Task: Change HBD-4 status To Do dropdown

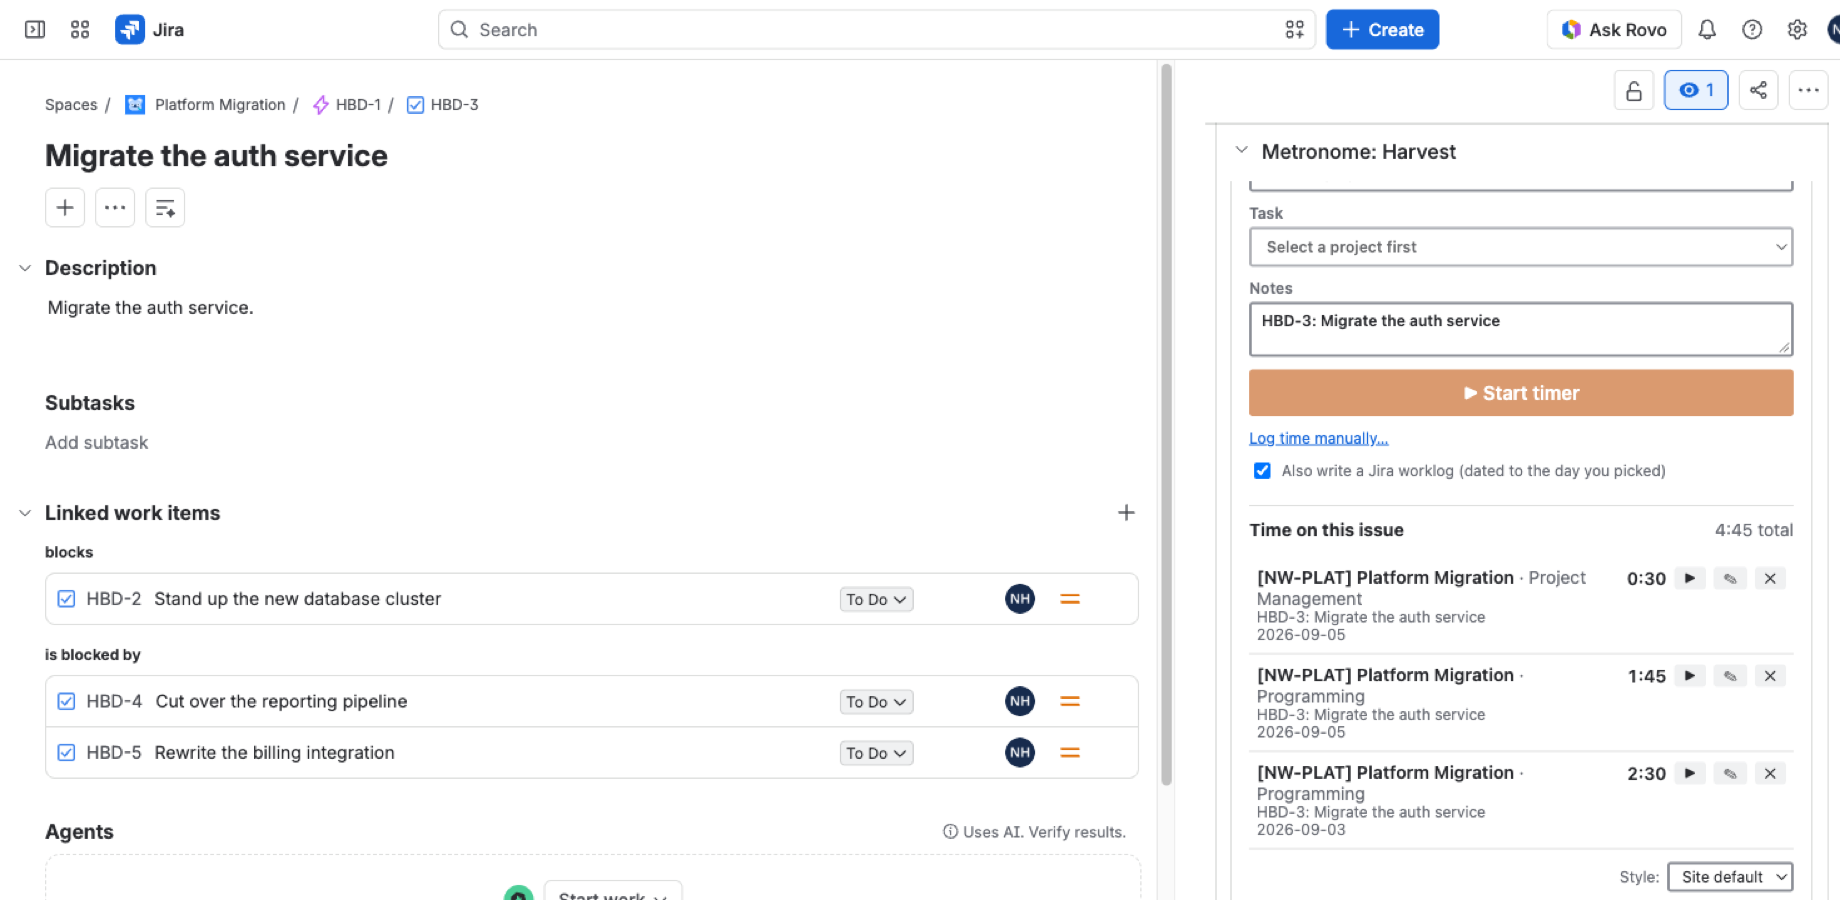Action: [876, 702]
